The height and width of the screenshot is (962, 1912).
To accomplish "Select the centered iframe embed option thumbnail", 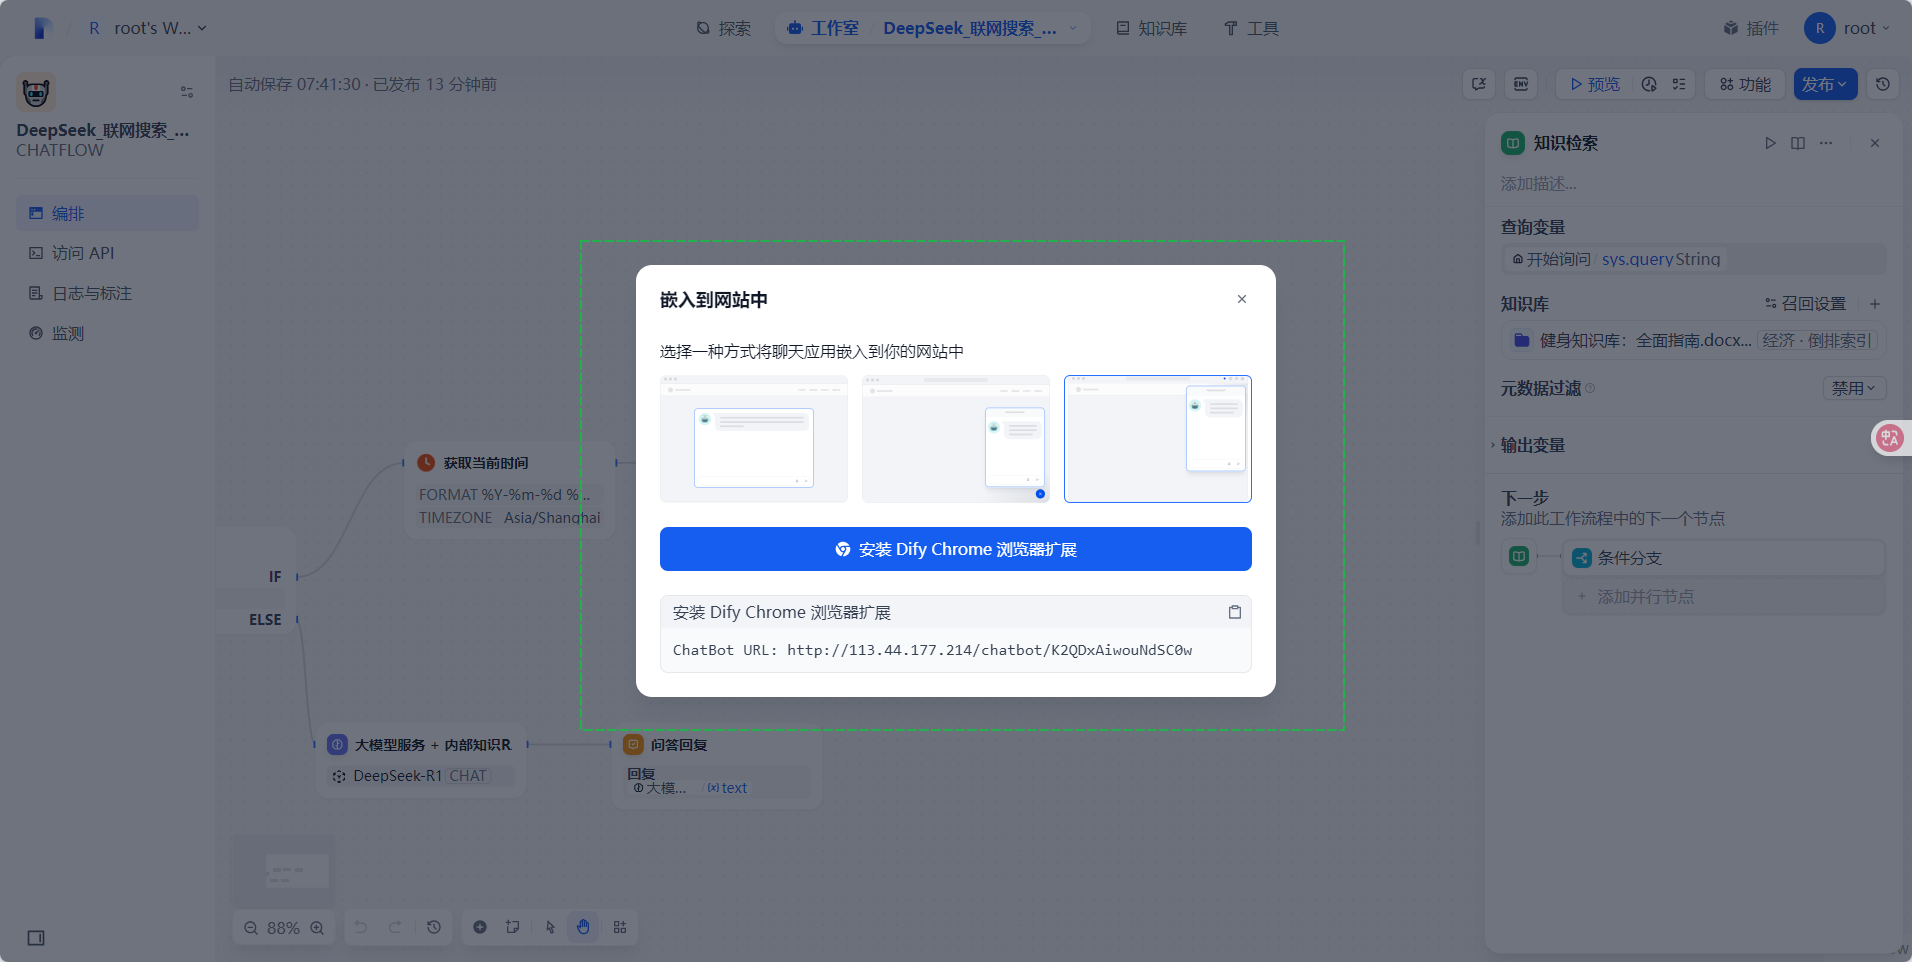I will [x=754, y=439].
